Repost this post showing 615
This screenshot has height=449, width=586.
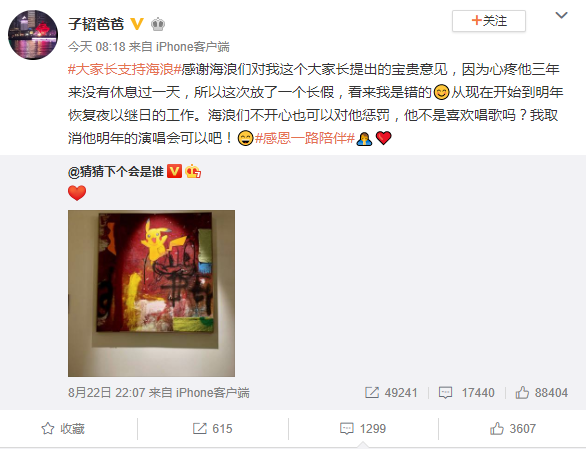tap(213, 428)
